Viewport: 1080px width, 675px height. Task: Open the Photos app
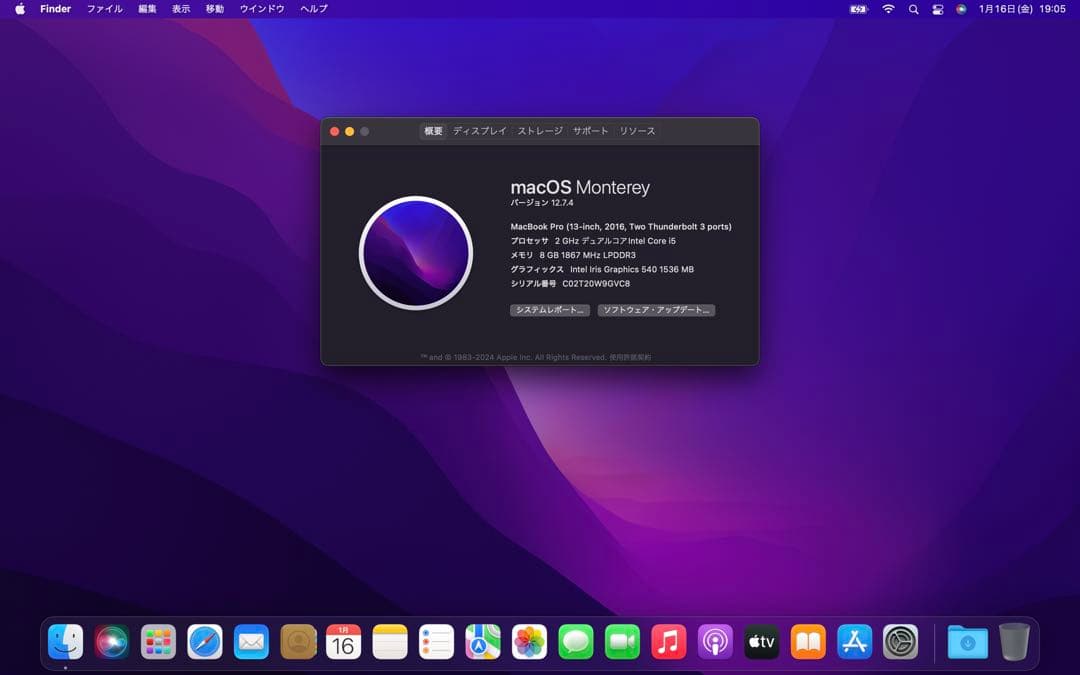point(528,642)
